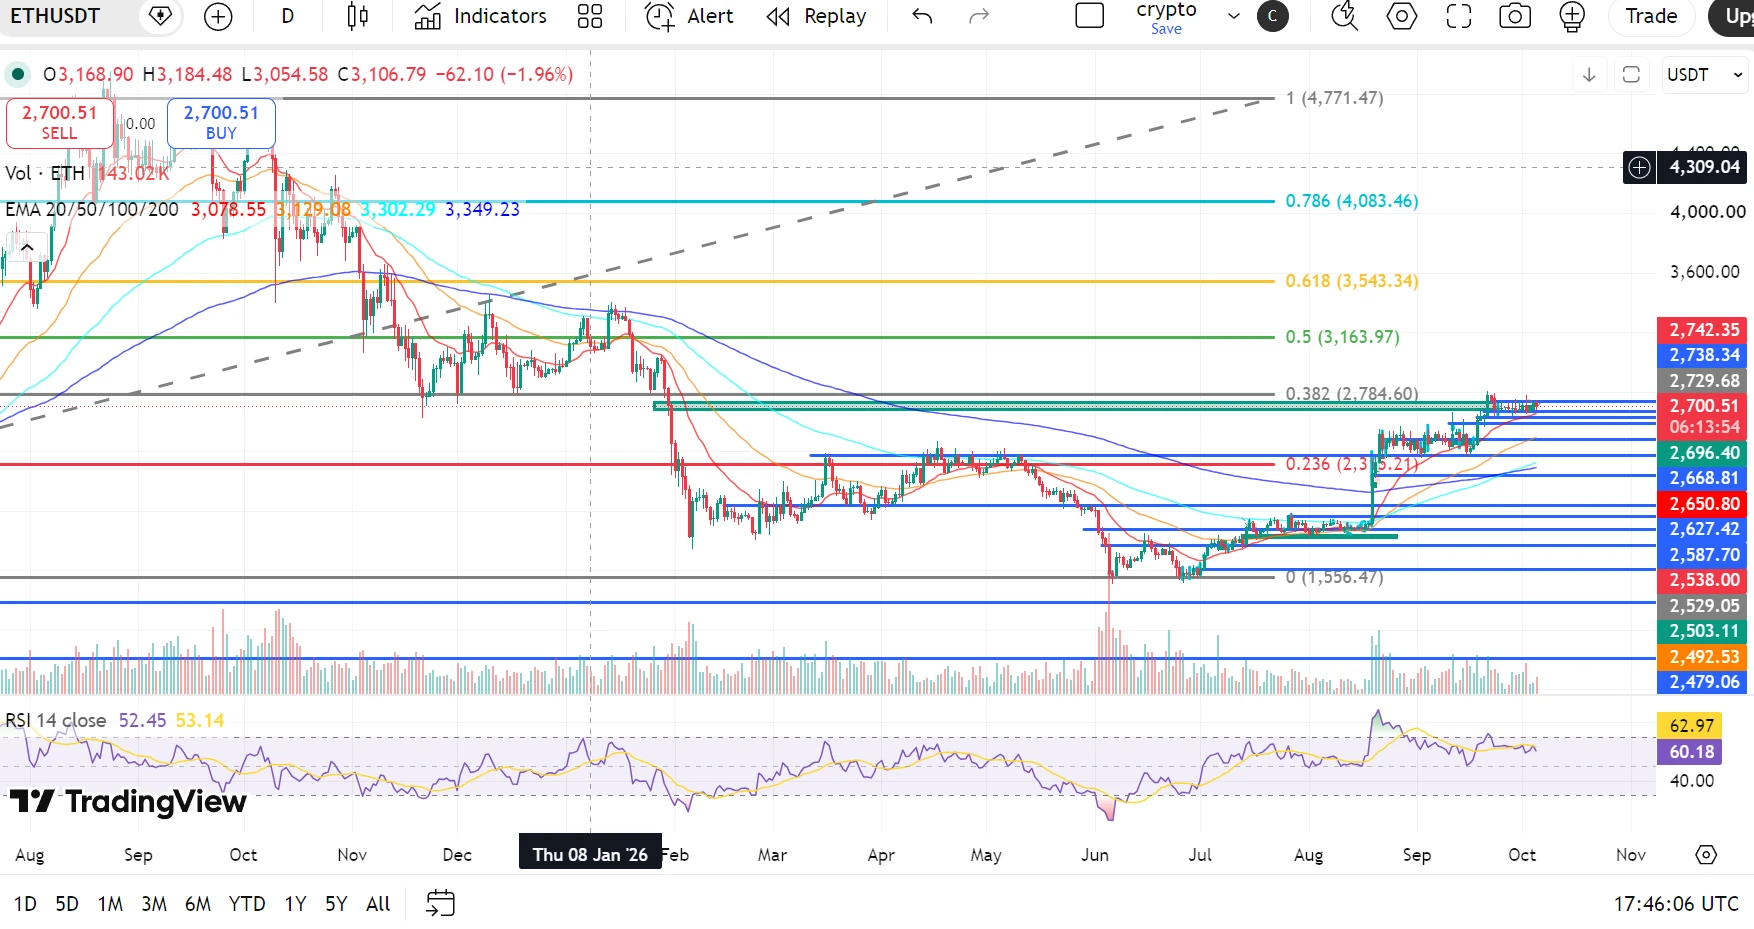The width and height of the screenshot is (1754, 929).
Task: Click the 2,700.51 SELL button
Action: pos(60,123)
